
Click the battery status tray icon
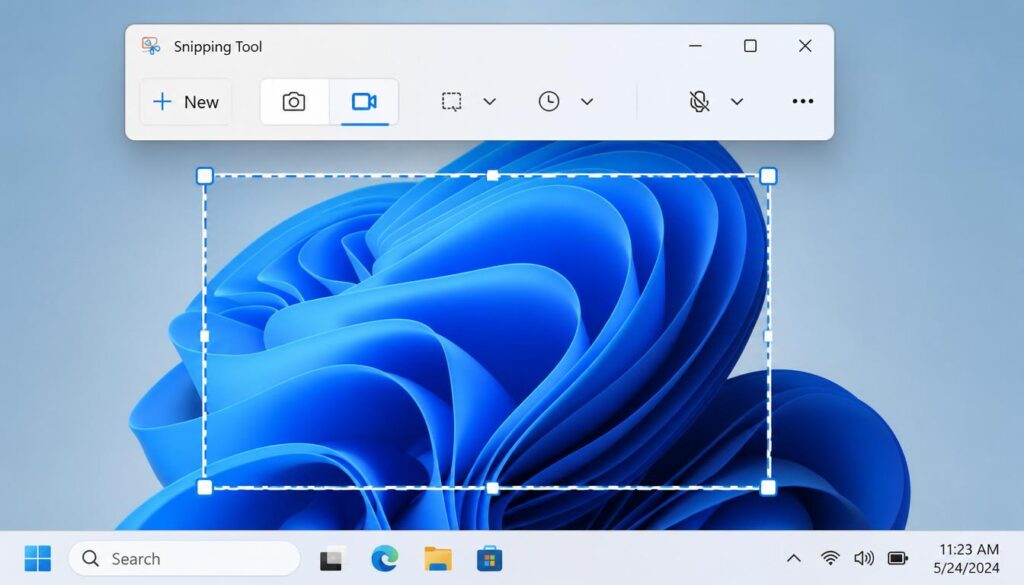[898, 558]
